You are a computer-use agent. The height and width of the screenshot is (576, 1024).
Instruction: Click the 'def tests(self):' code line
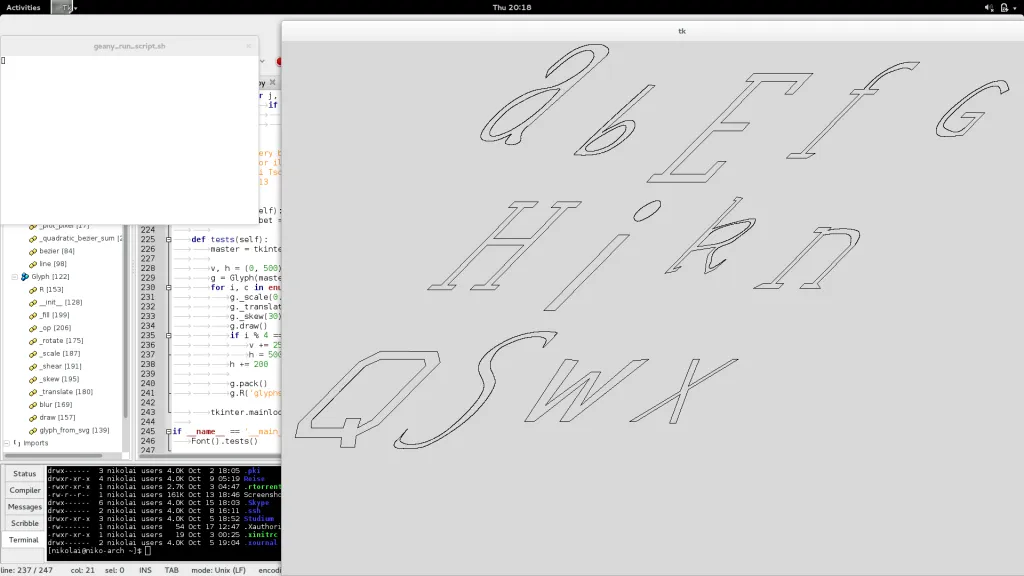coord(229,240)
